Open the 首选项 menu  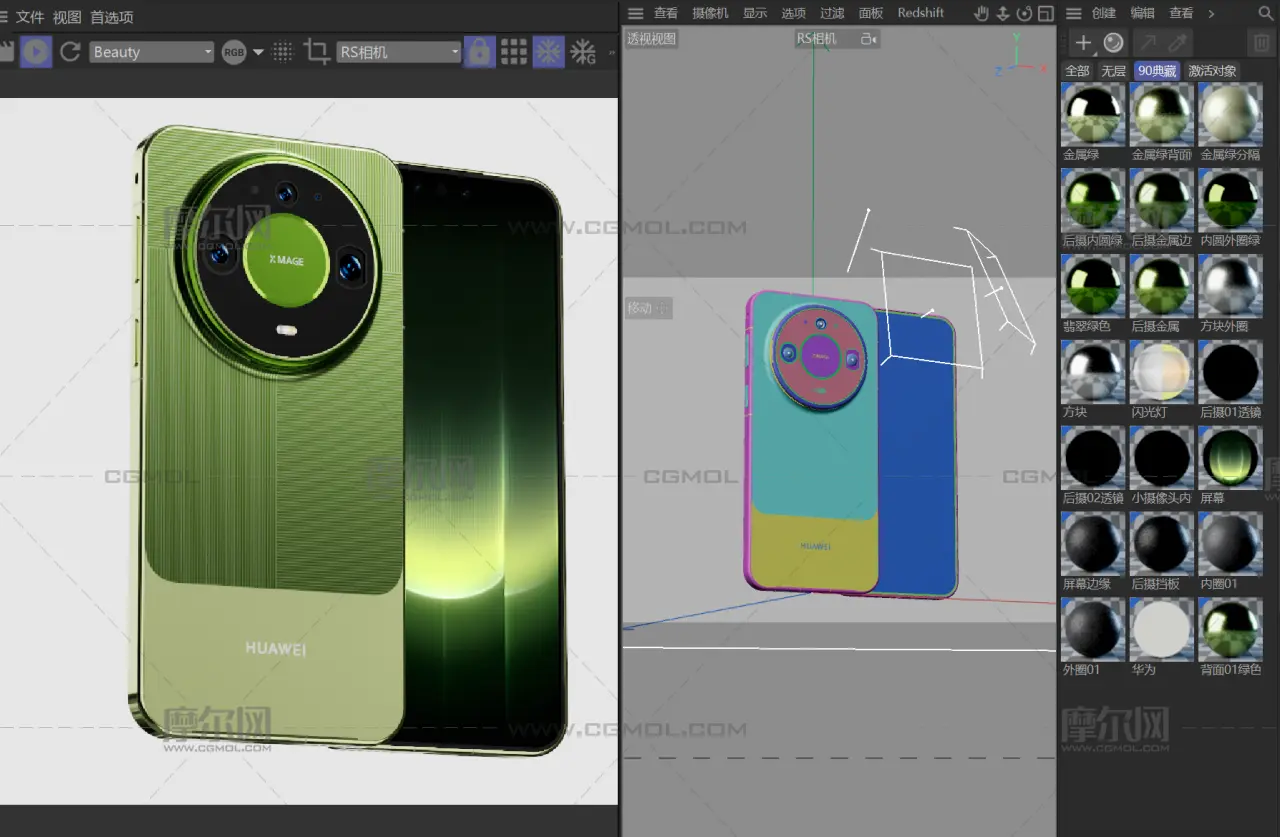[x=111, y=17]
